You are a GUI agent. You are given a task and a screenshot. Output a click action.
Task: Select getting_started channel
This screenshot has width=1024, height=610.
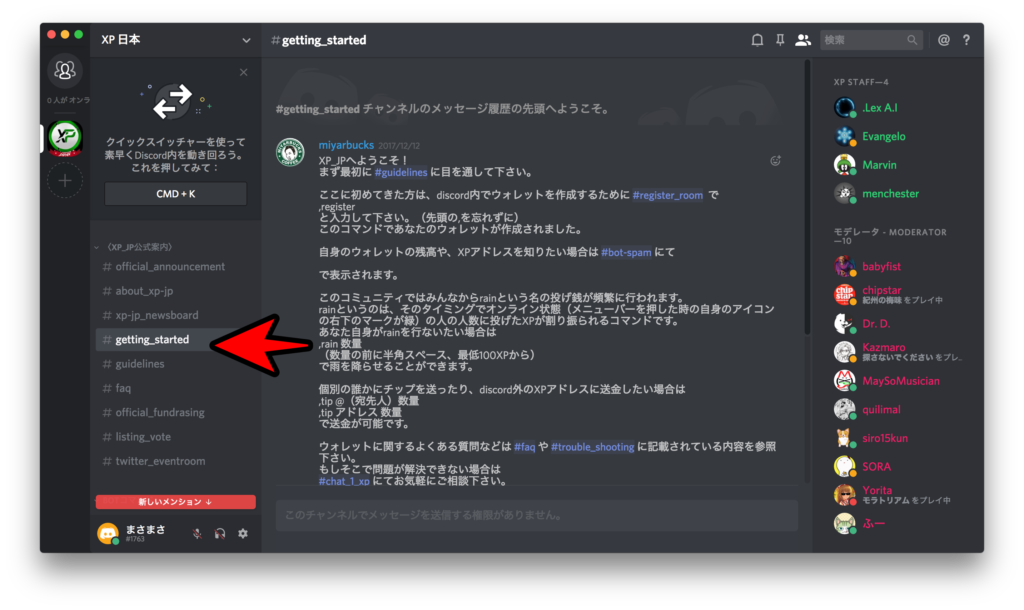tap(176, 340)
